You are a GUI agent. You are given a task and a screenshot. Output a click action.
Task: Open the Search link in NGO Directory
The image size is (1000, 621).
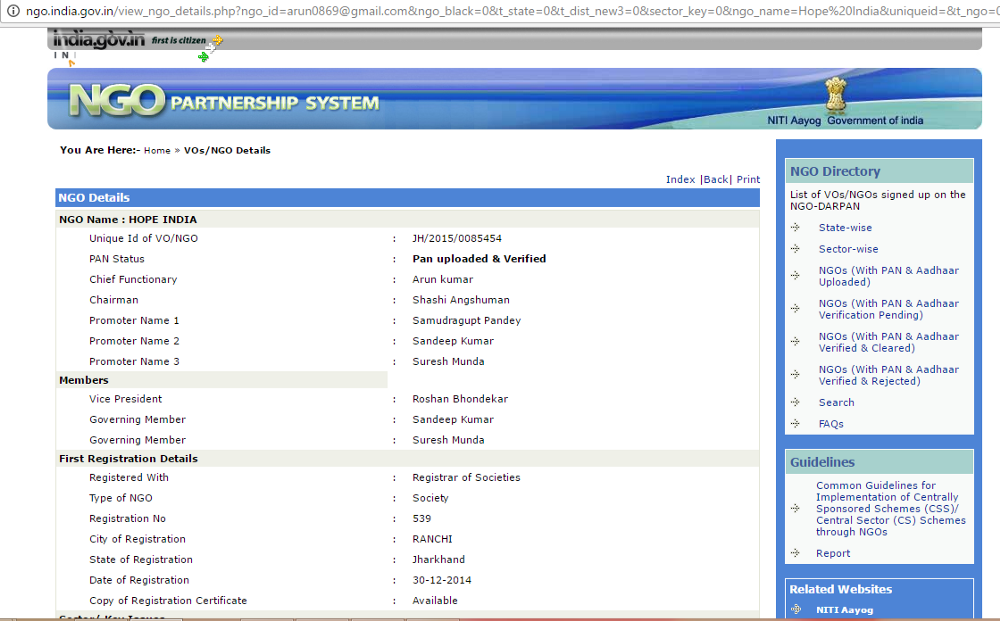(x=836, y=402)
